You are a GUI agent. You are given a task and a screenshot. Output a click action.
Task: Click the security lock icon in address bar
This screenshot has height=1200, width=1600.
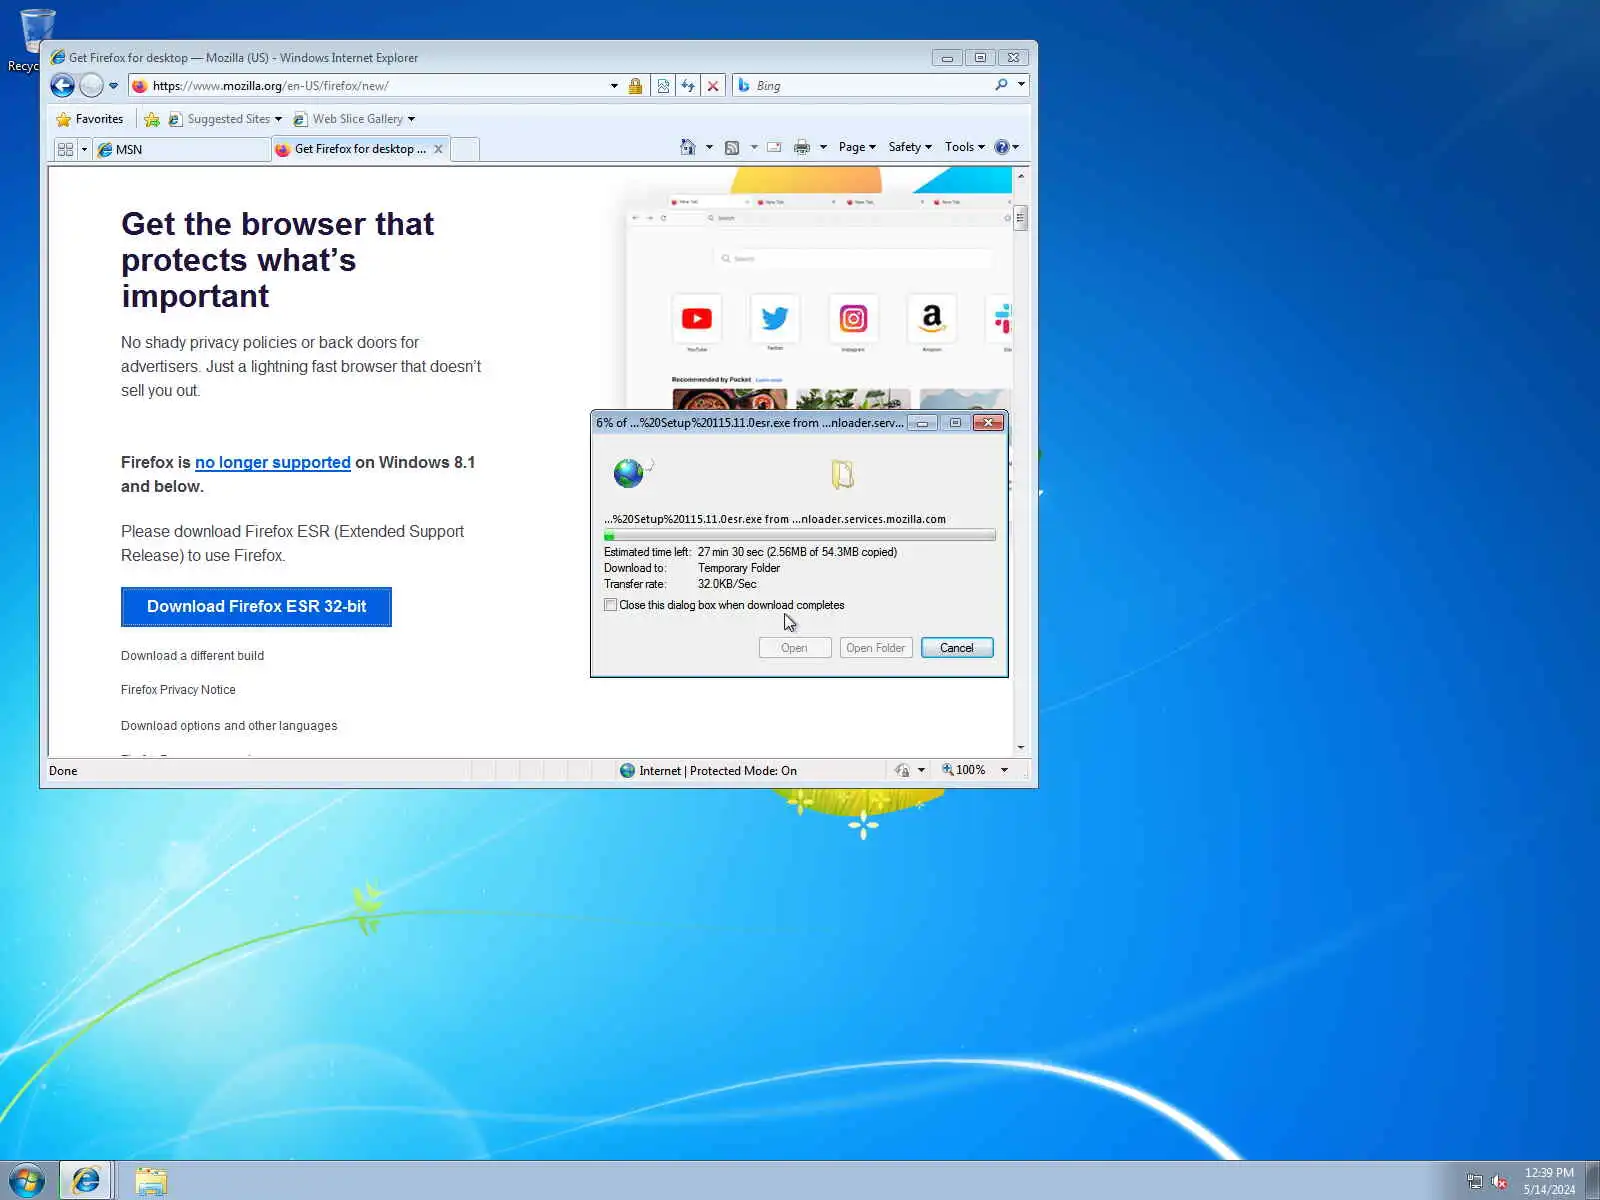[635, 86]
